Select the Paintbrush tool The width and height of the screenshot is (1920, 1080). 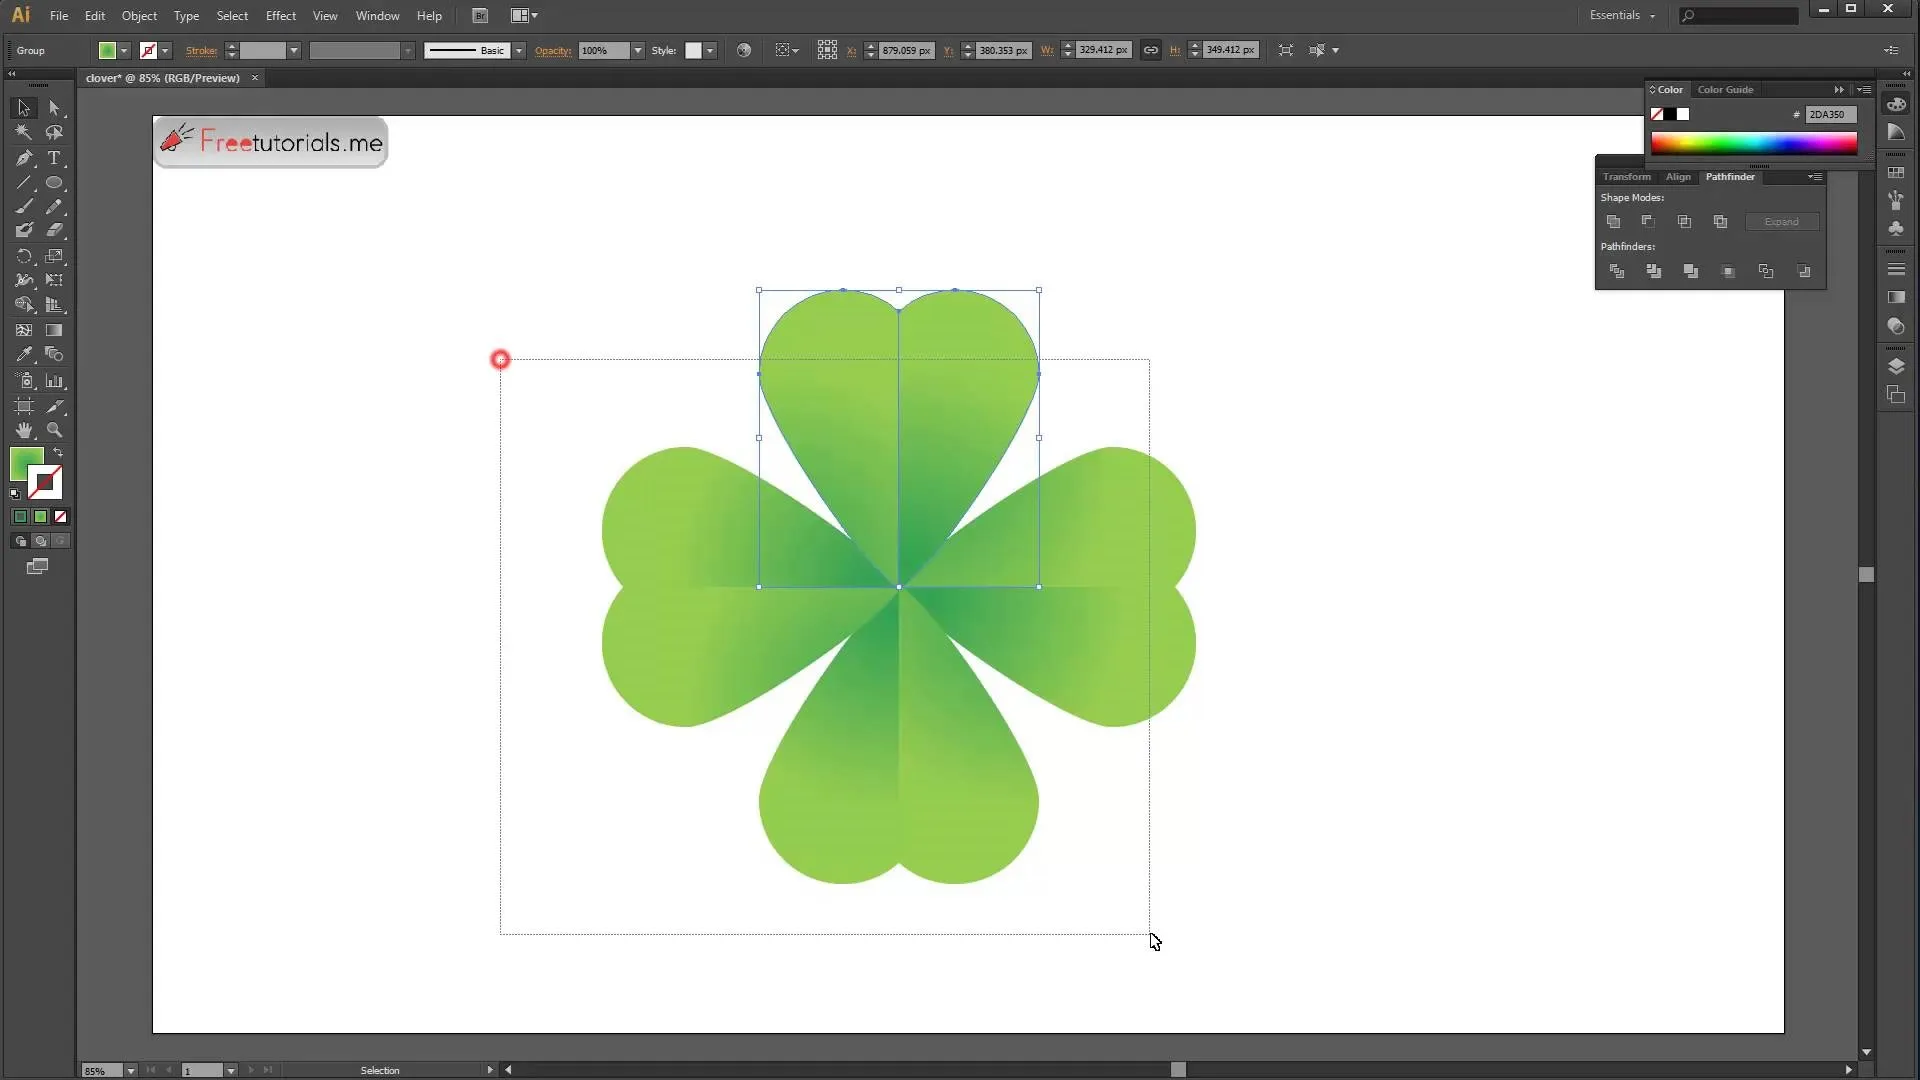[24, 207]
